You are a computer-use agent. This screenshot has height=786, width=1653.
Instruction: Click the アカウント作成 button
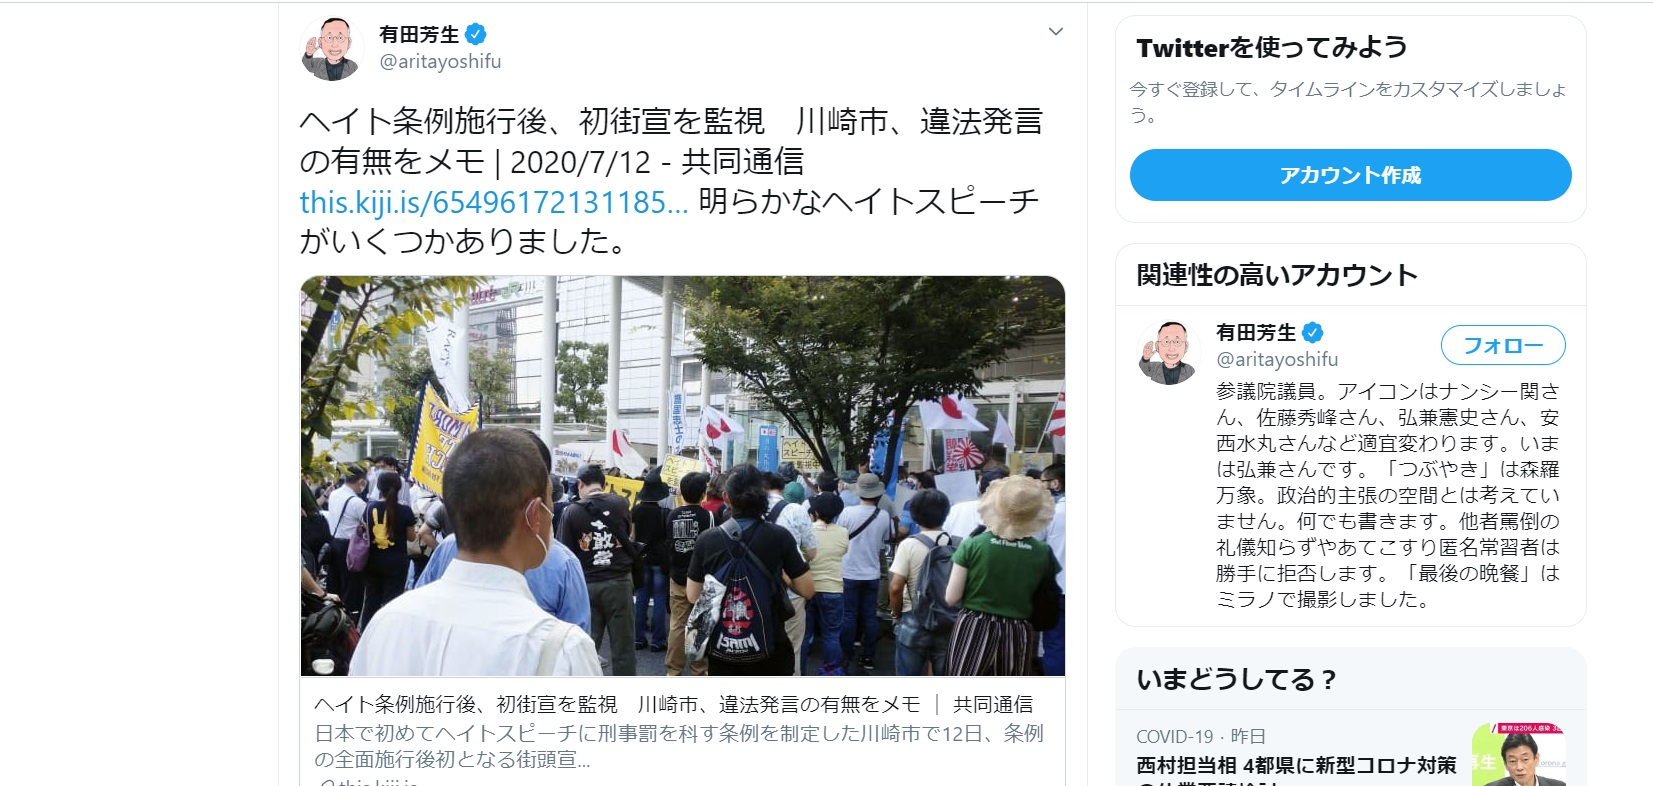pos(1350,175)
